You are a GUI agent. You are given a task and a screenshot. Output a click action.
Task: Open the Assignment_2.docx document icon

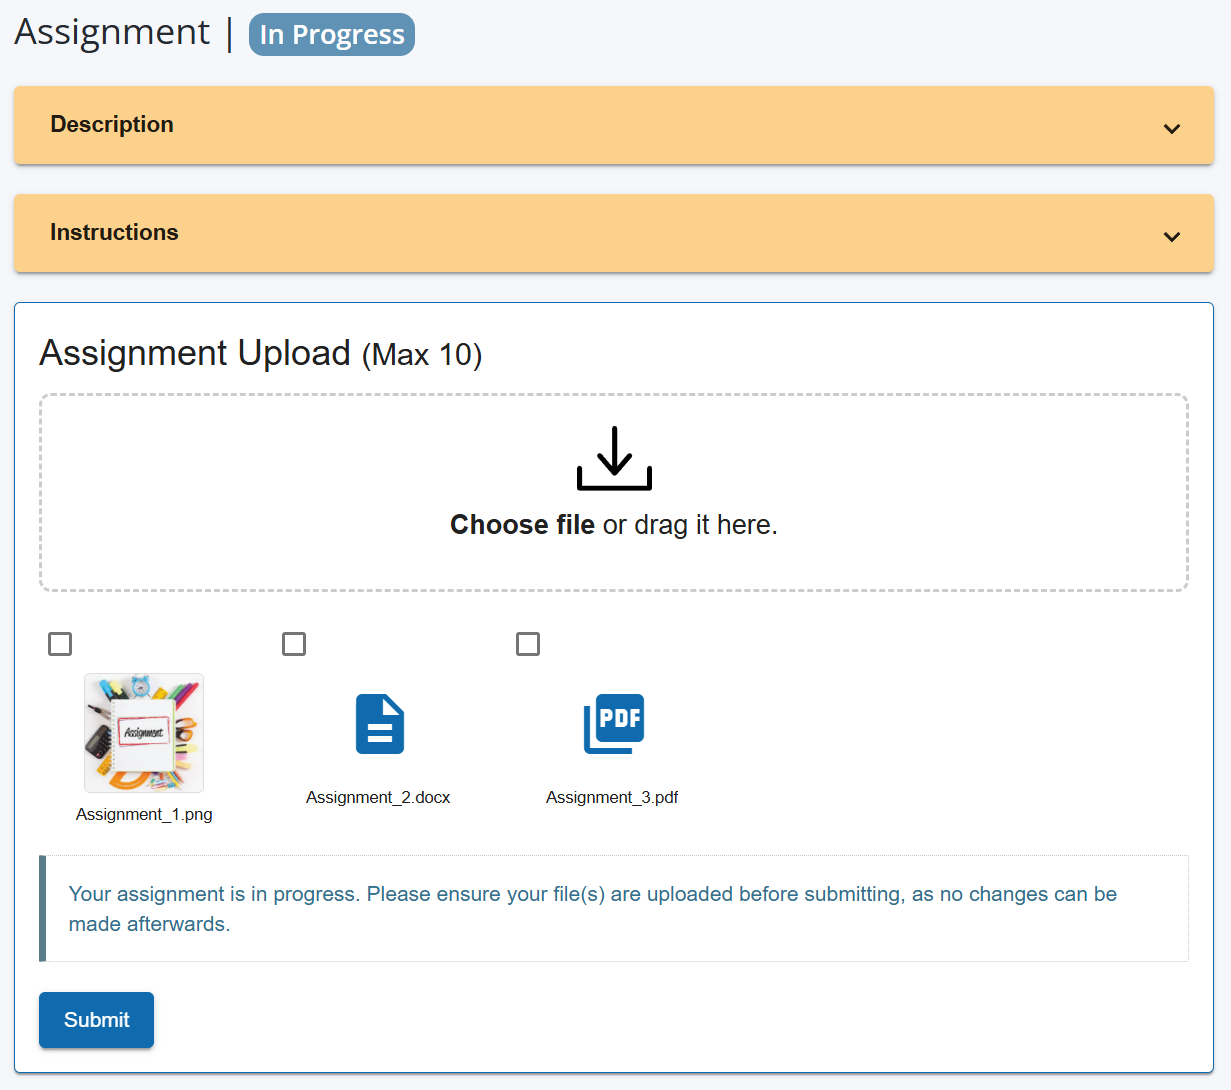[379, 724]
